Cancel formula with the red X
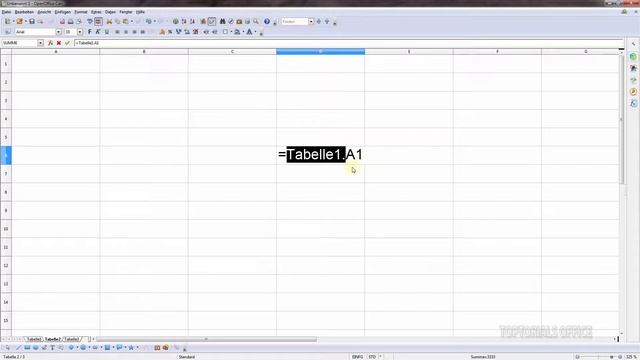 point(59,43)
